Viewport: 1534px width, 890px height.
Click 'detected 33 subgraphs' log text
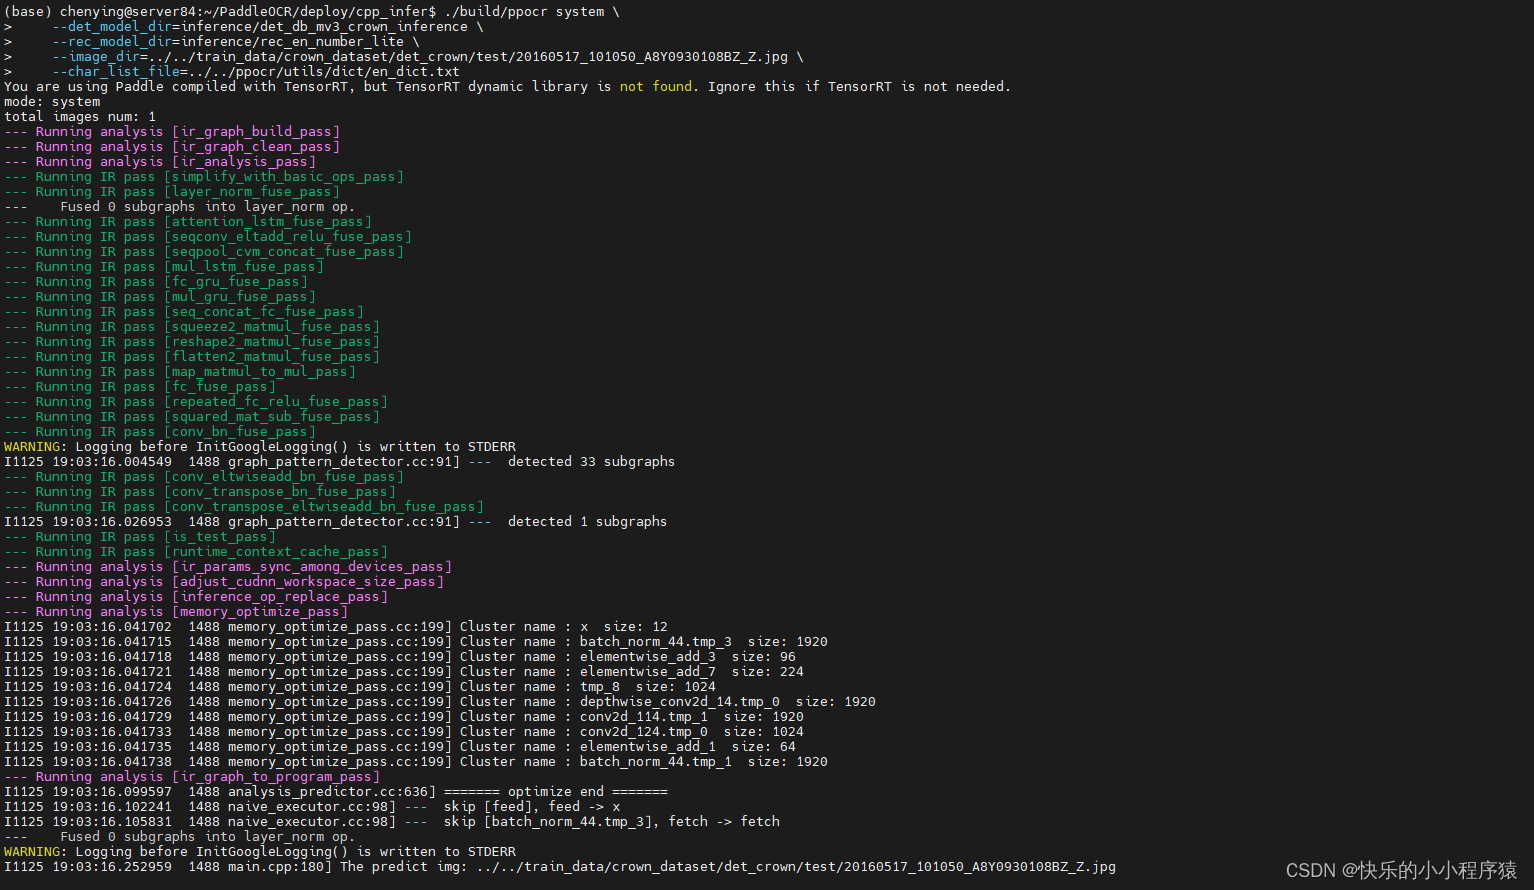591,462
